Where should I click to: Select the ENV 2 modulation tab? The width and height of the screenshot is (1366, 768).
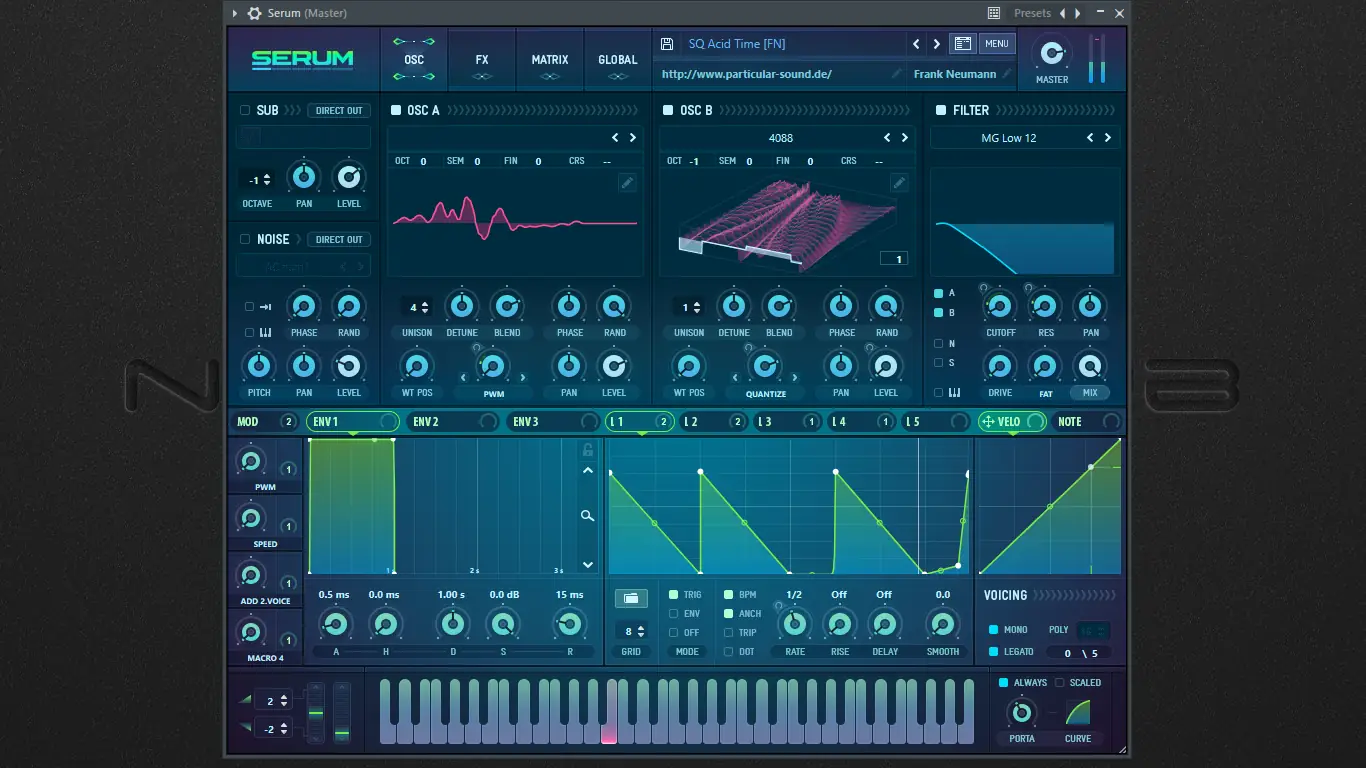point(453,422)
